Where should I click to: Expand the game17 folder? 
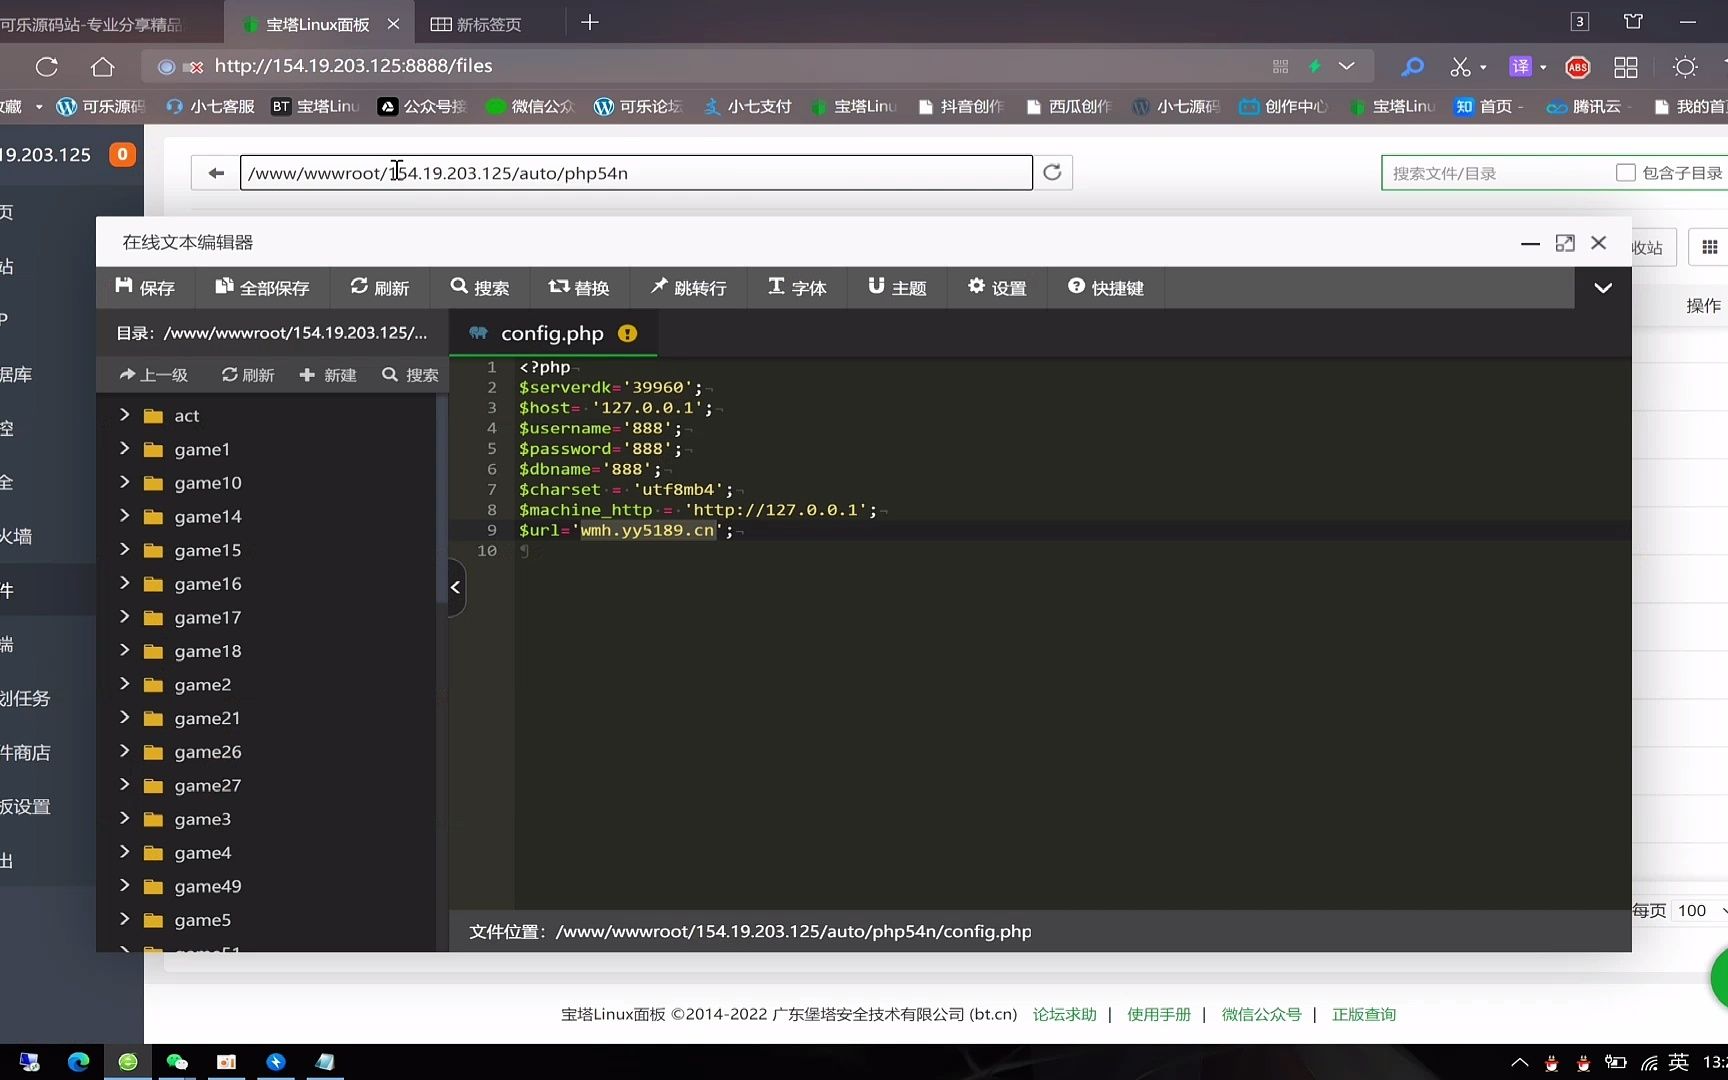(x=124, y=617)
